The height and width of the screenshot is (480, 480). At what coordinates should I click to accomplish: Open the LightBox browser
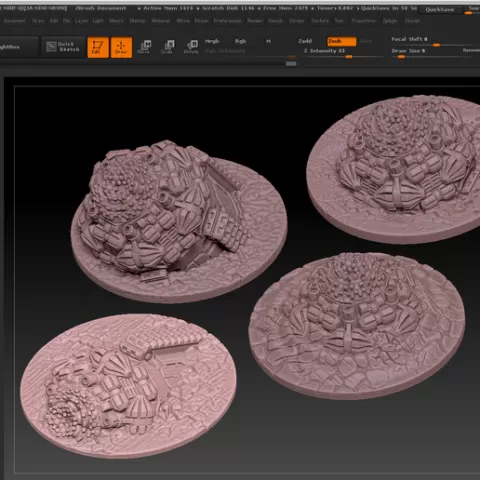[x=18, y=47]
